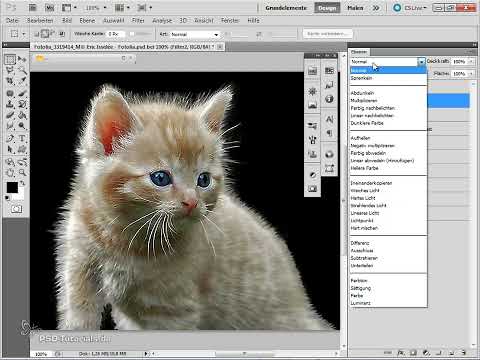Open the Filter menu
Image resolution: width=480 pixels, height=360 pixels.
(x=138, y=21)
